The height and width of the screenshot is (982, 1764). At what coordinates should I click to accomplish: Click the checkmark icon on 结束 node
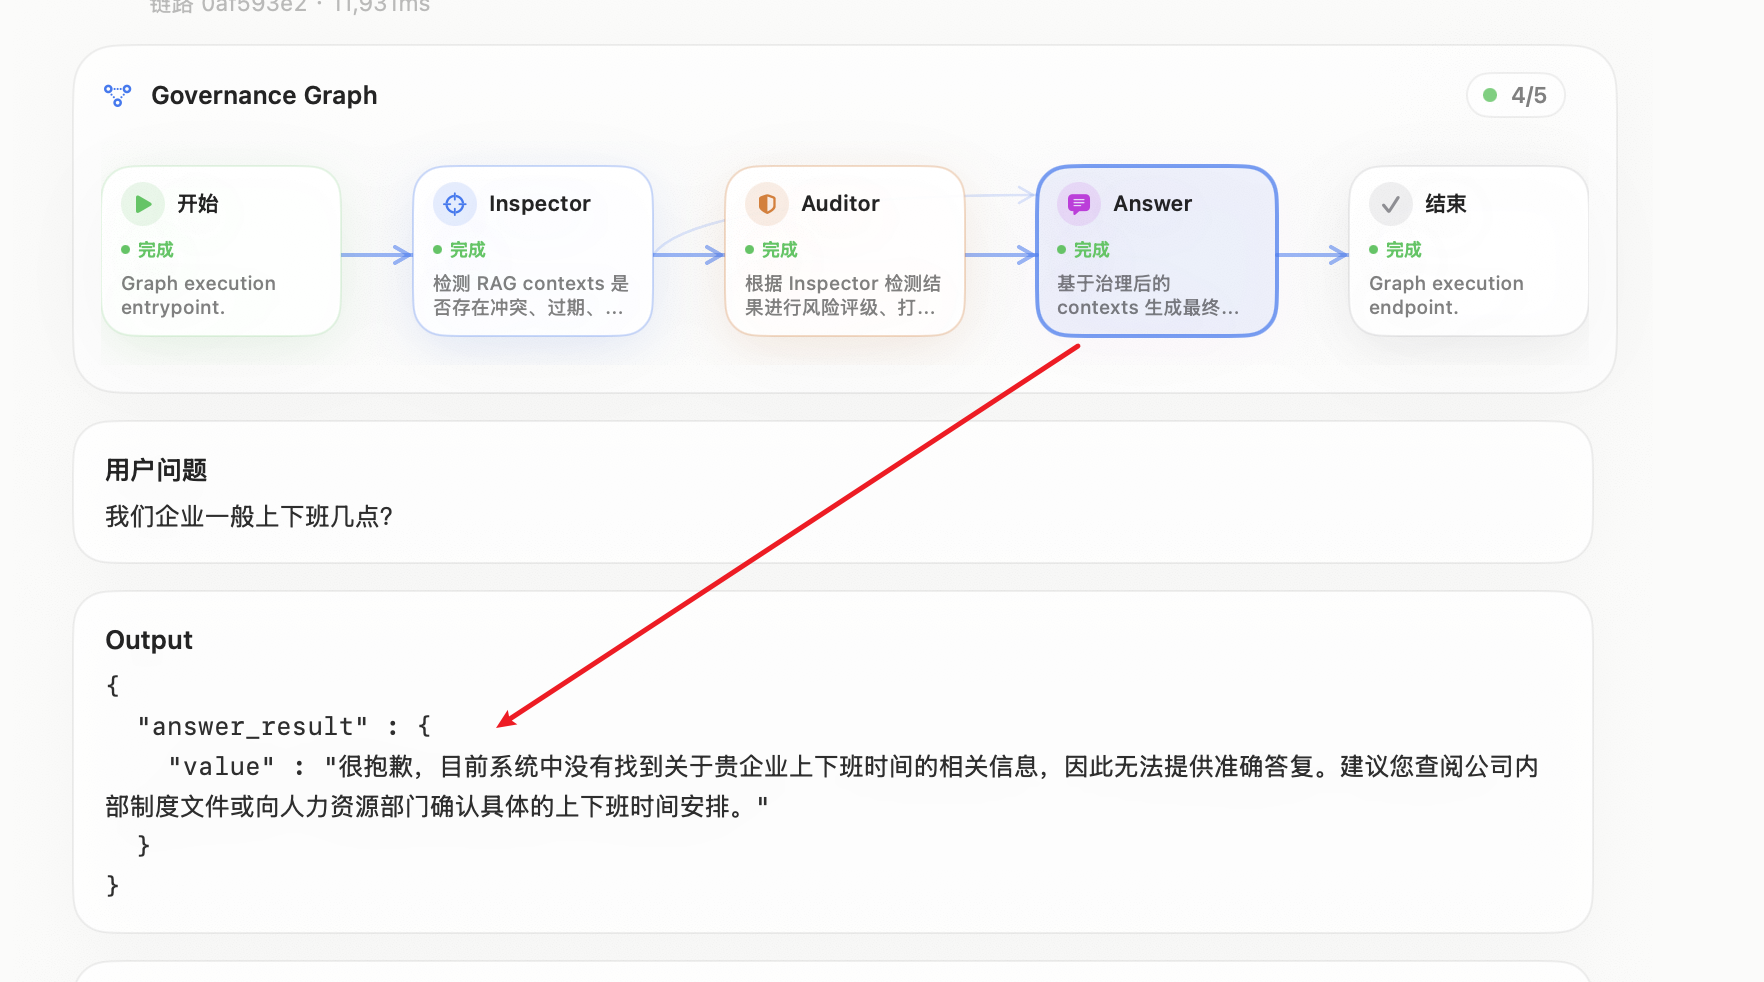tap(1391, 204)
